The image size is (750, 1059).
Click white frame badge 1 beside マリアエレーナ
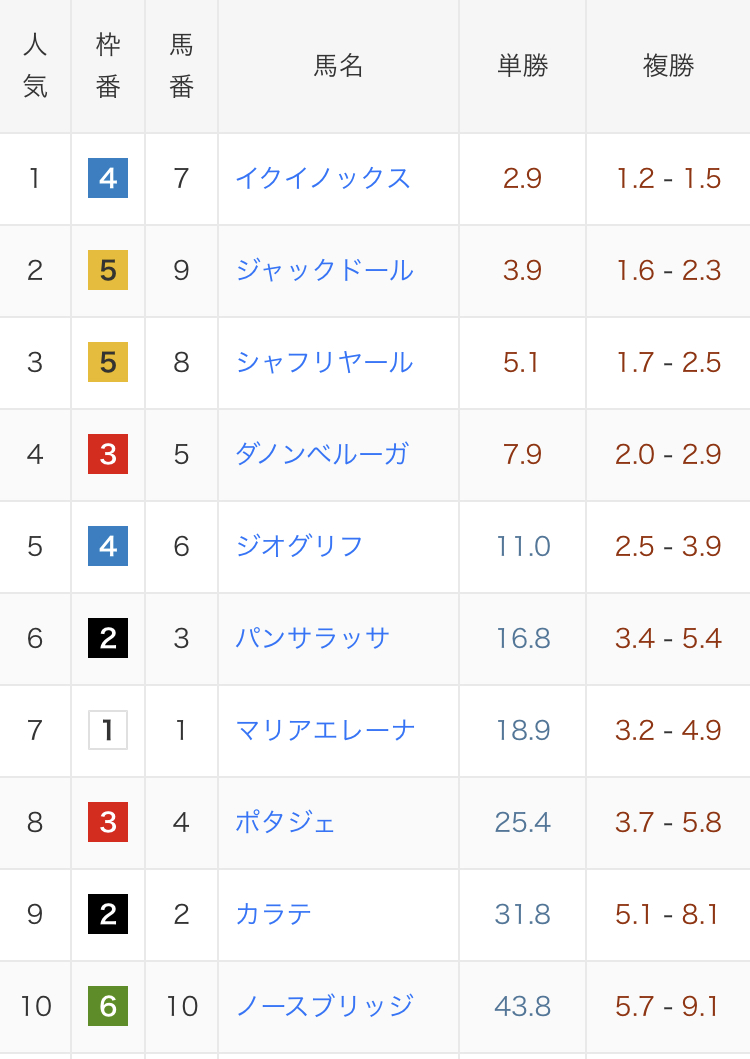click(108, 730)
